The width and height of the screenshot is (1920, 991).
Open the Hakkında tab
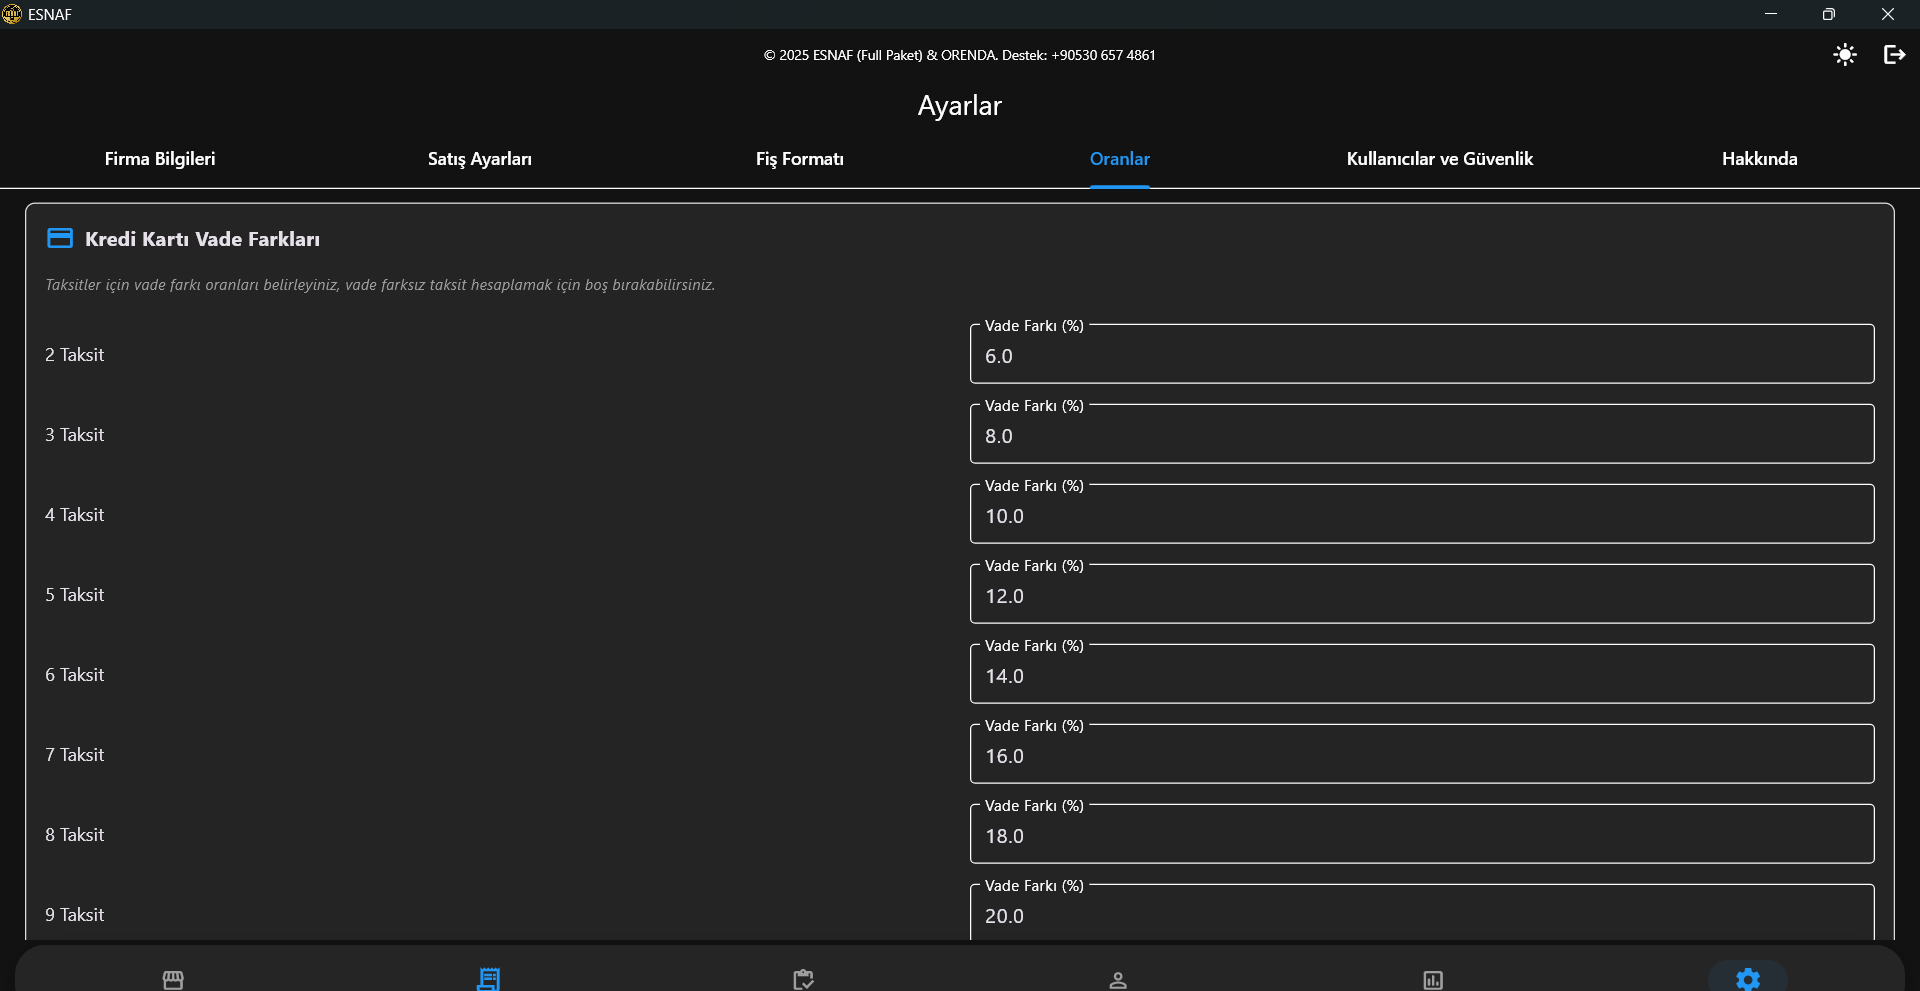(1759, 159)
